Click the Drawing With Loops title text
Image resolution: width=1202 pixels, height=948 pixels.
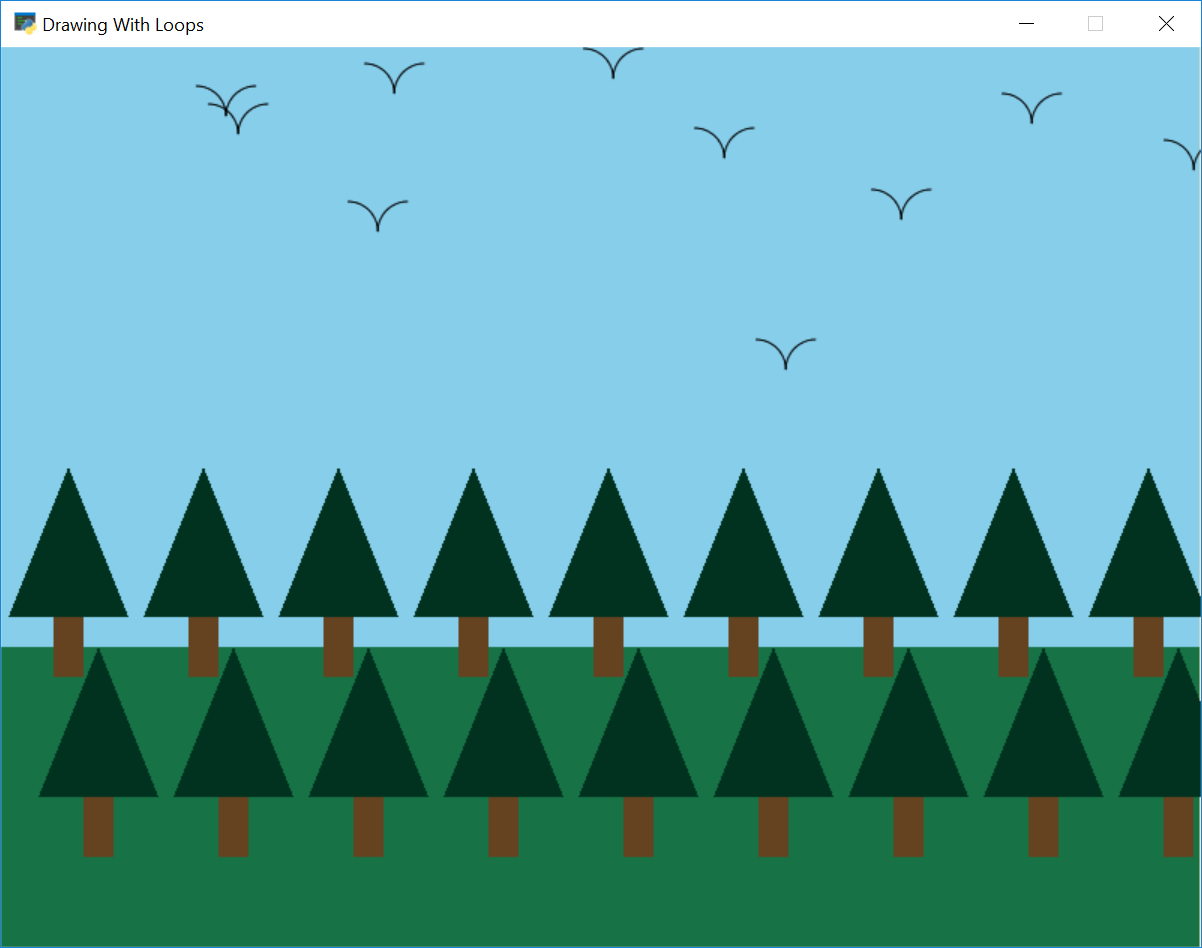pyautogui.click(x=120, y=24)
